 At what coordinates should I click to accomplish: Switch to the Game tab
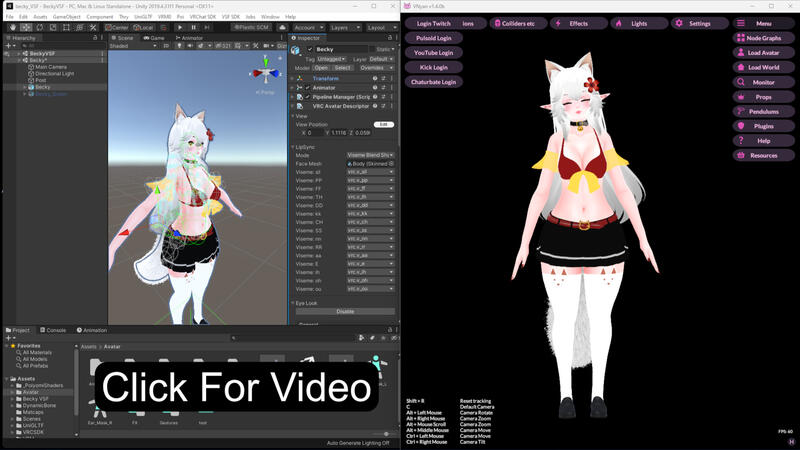(154, 38)
